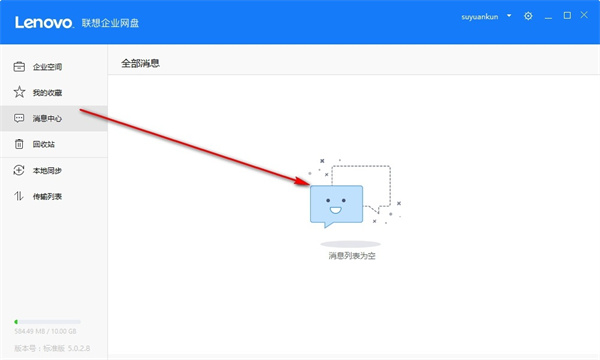Click the 传输列表 up-down arrows icon
Screen dimensions: 600x360
coord(19,196)
